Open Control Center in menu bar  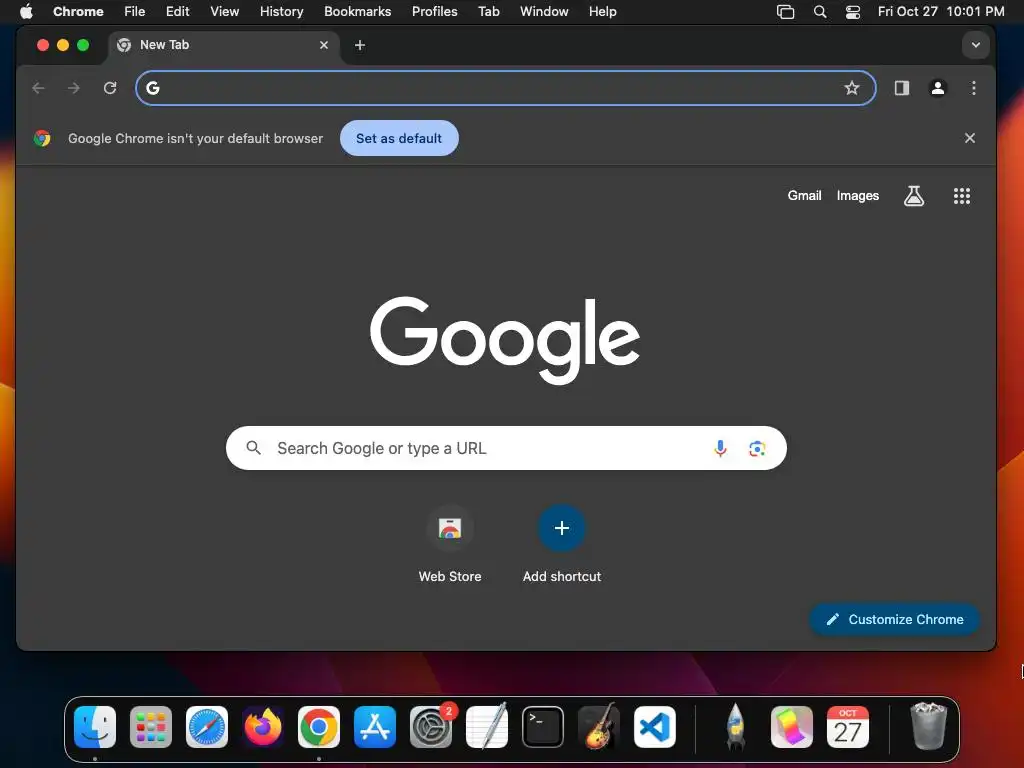point(852,11)
